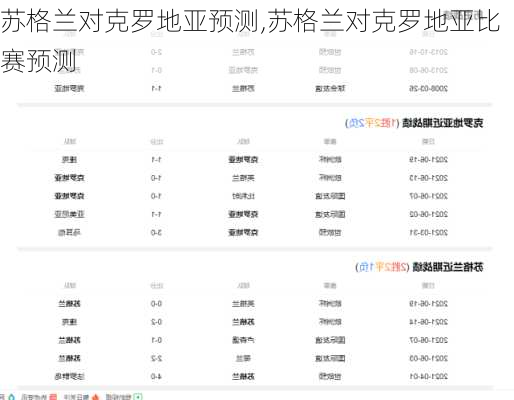Click the 2008-03-26 date in top table
This screenshot has height=400, width=514.
[x=428, y=88]
